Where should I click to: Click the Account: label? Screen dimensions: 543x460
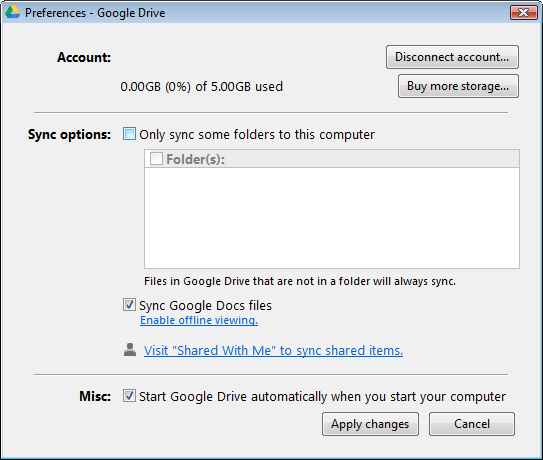pyautogui.click(x=84, y=57)
